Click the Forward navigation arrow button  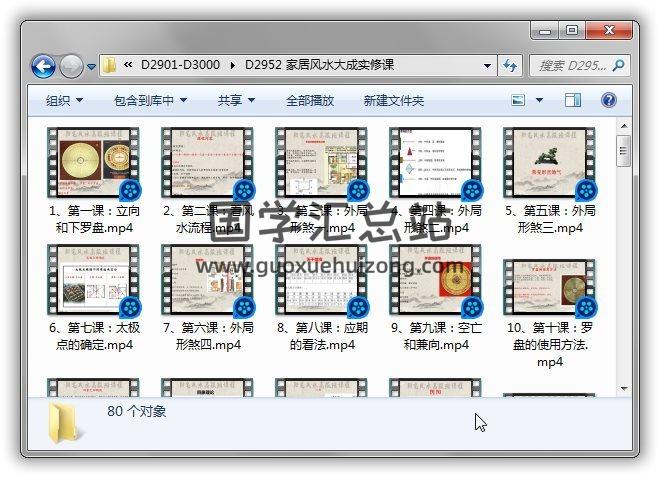71,66
